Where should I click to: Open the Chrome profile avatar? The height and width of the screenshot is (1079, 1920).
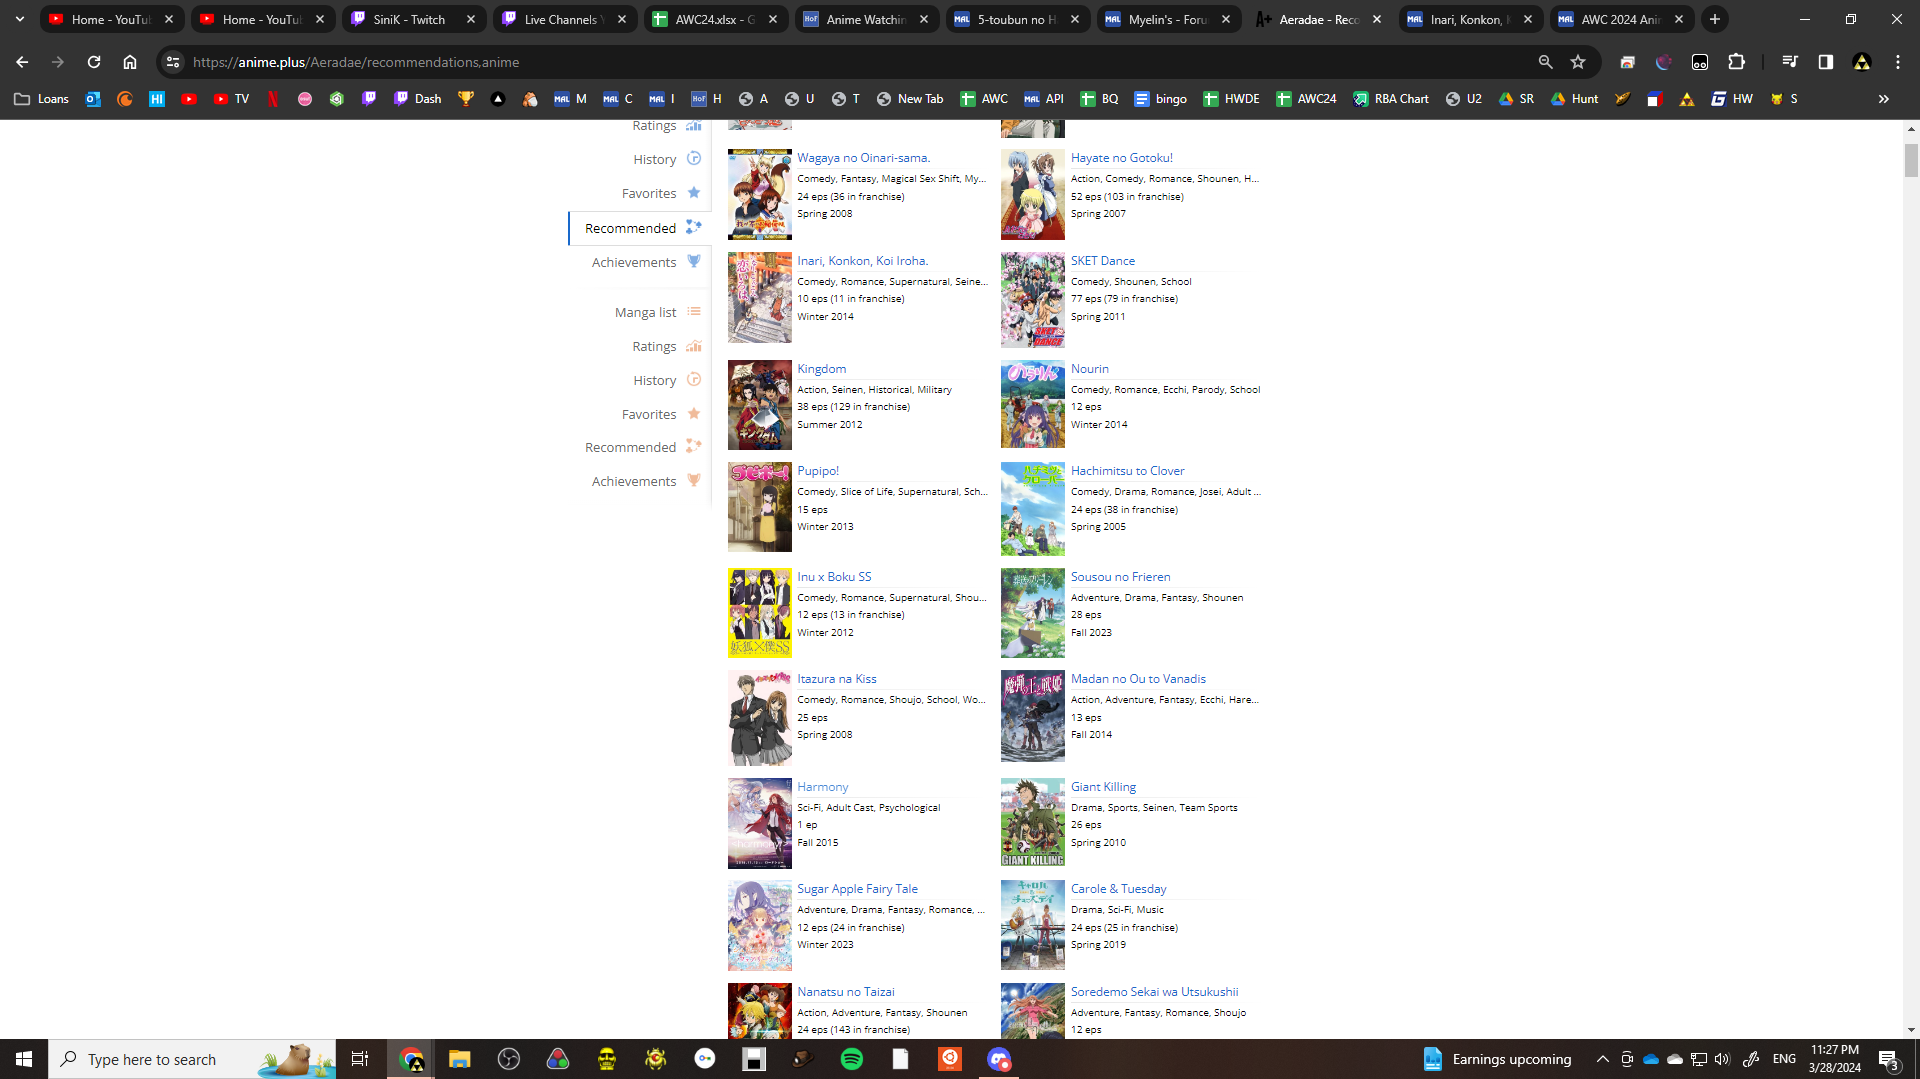pyautogui.click(x=1862, y=62)
